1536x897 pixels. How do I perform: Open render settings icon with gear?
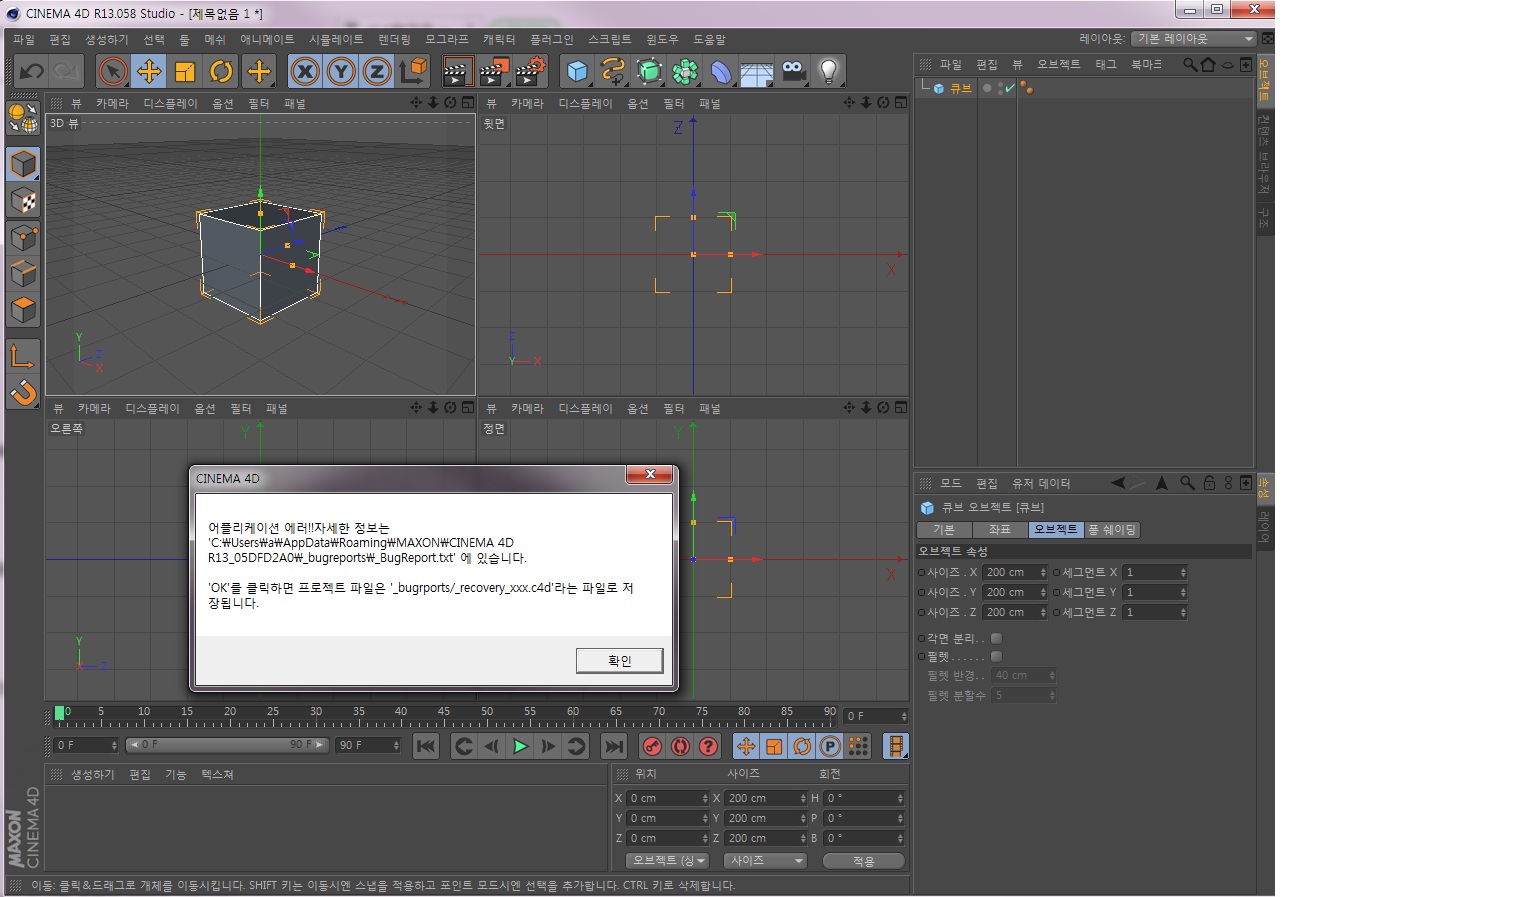click(529, 71)
